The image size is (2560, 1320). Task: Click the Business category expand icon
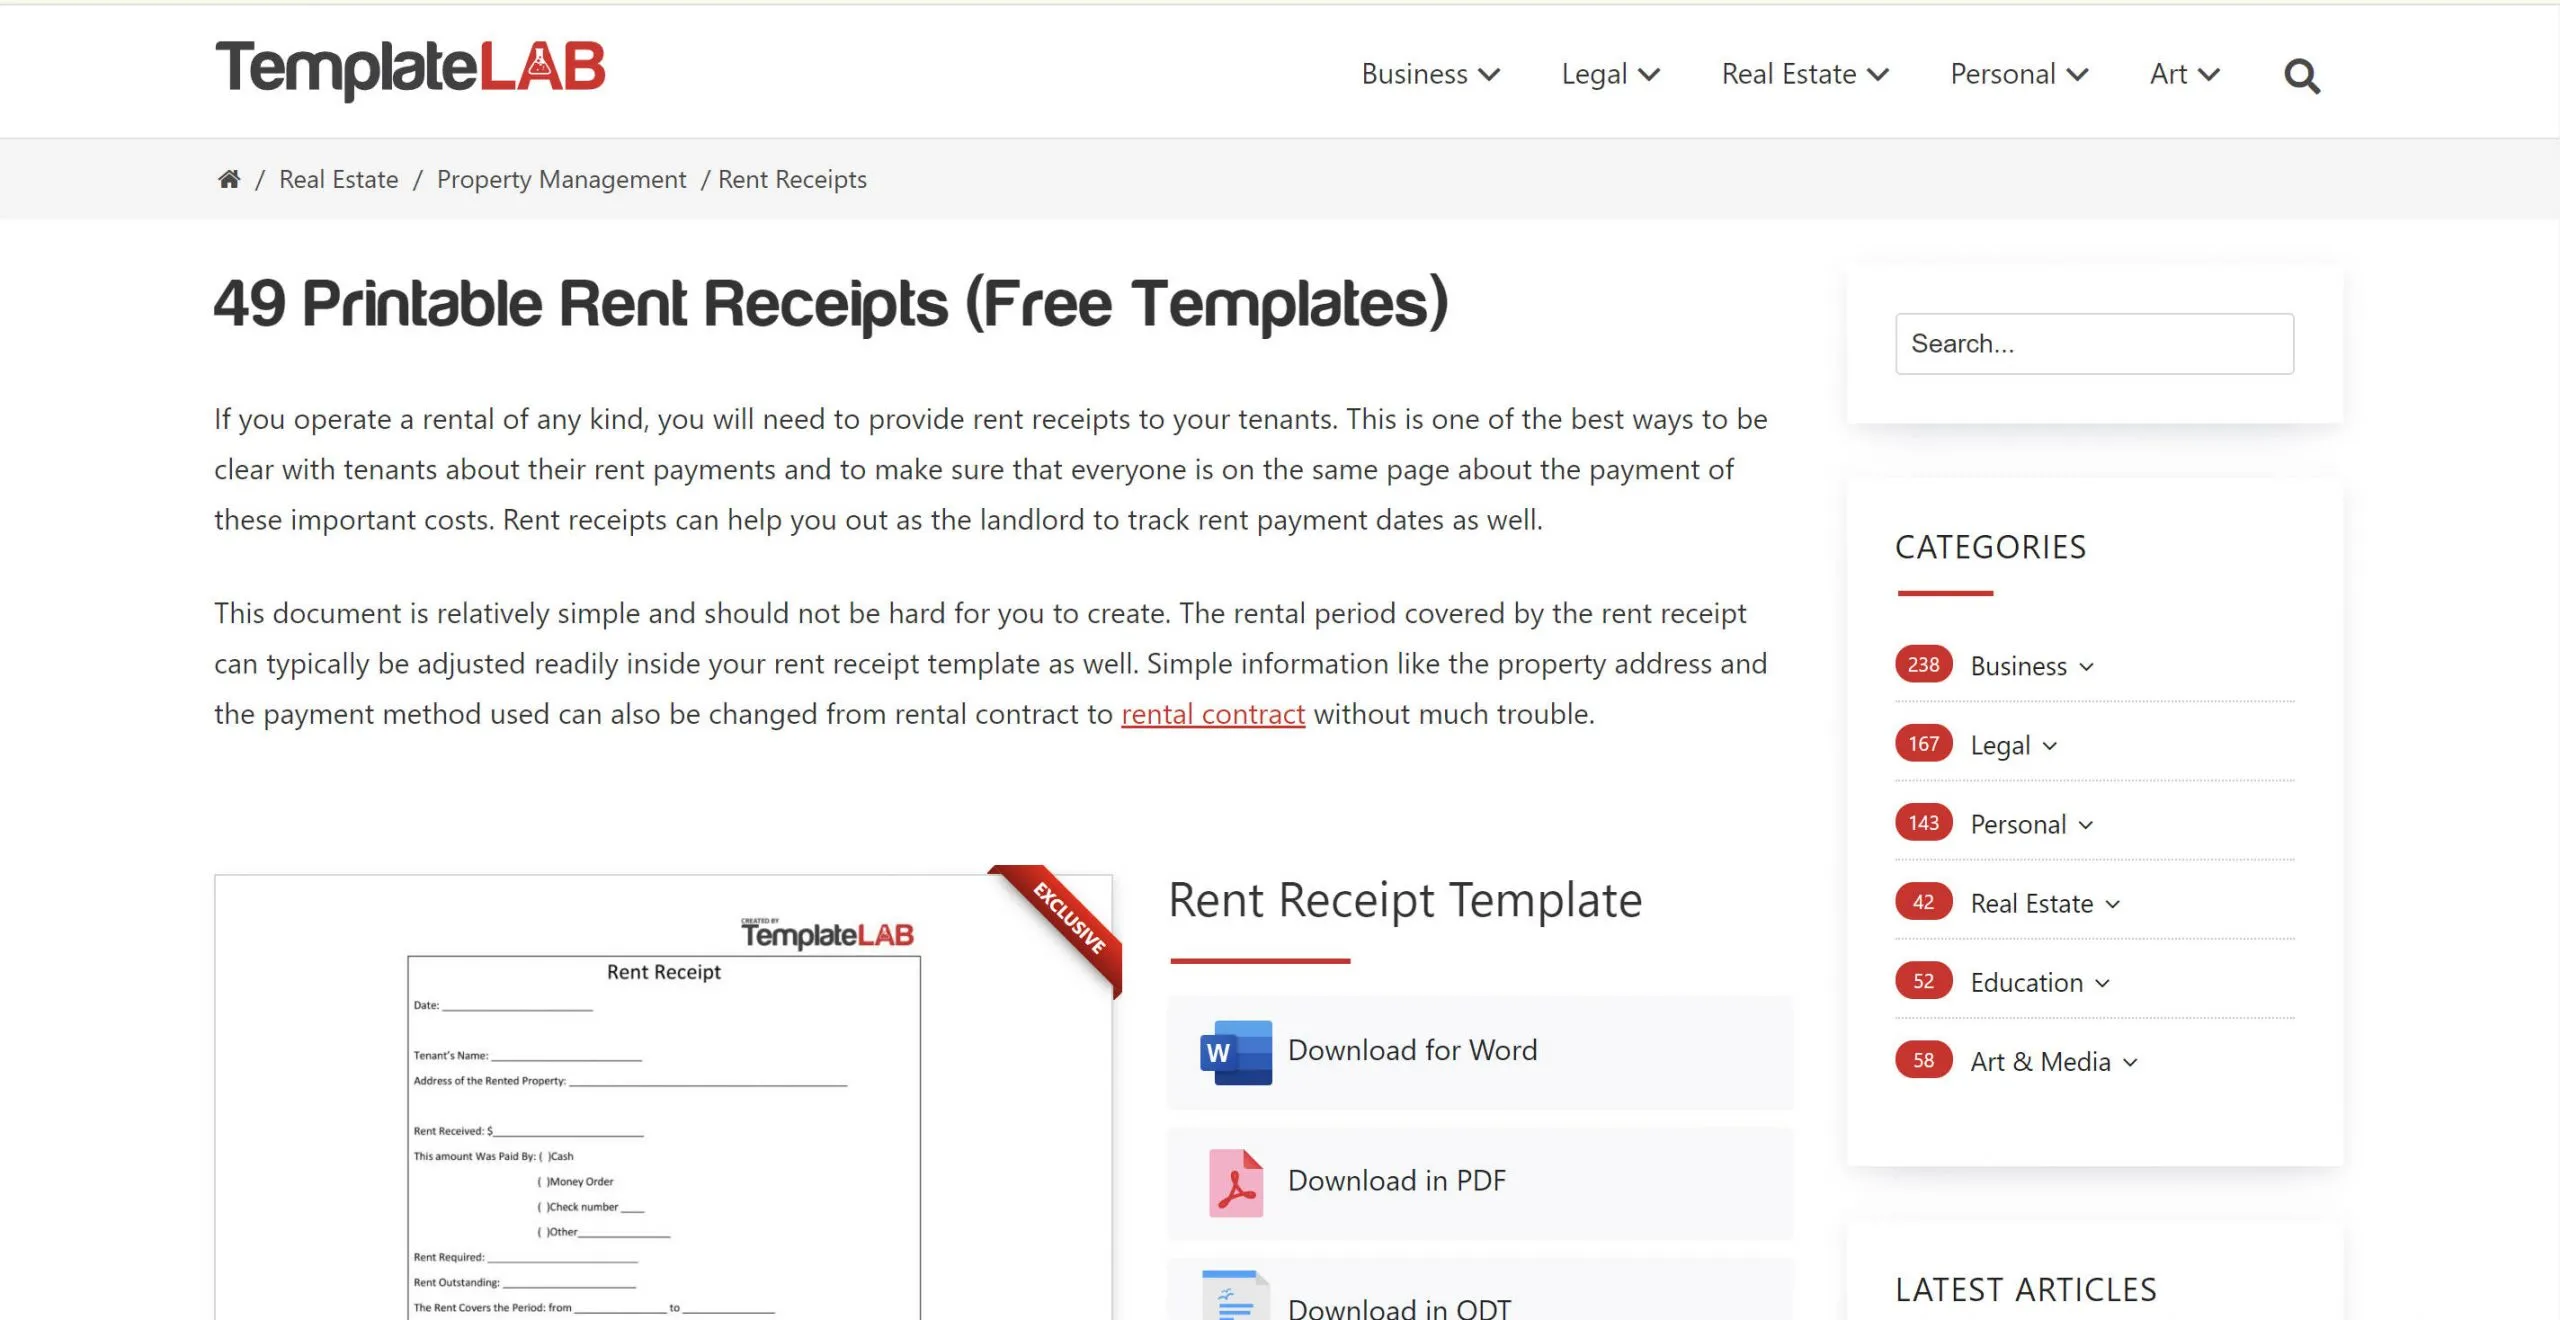[x=2092, y=665]
